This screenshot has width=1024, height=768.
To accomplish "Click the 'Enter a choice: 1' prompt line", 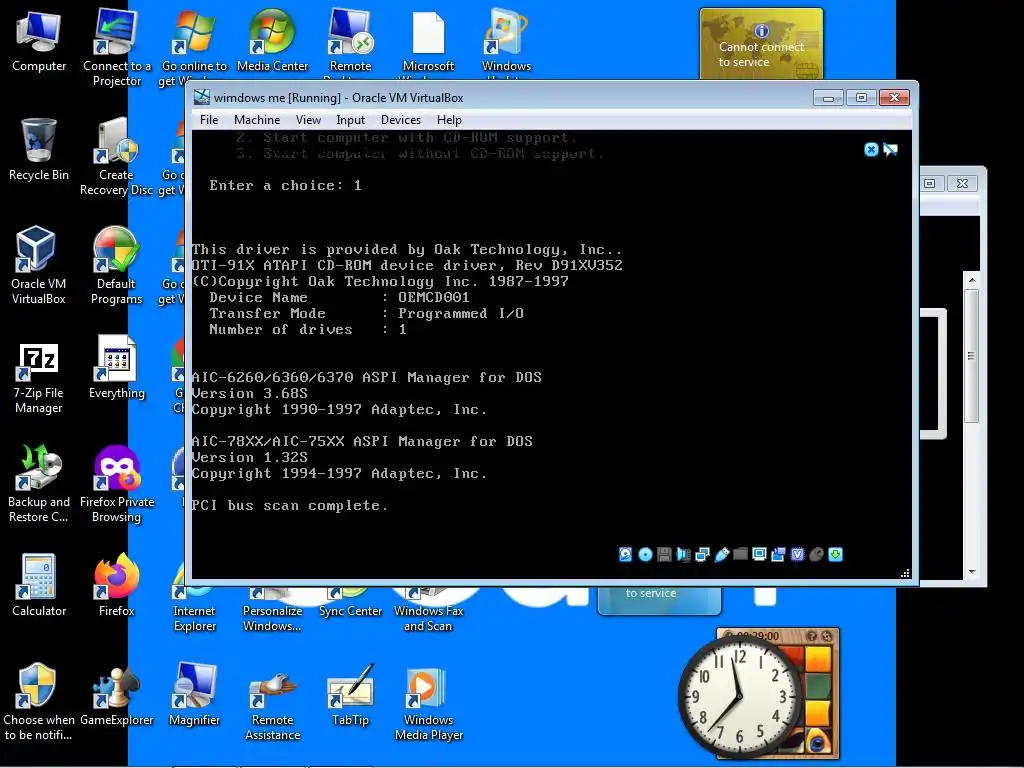I will coord(285,185).
